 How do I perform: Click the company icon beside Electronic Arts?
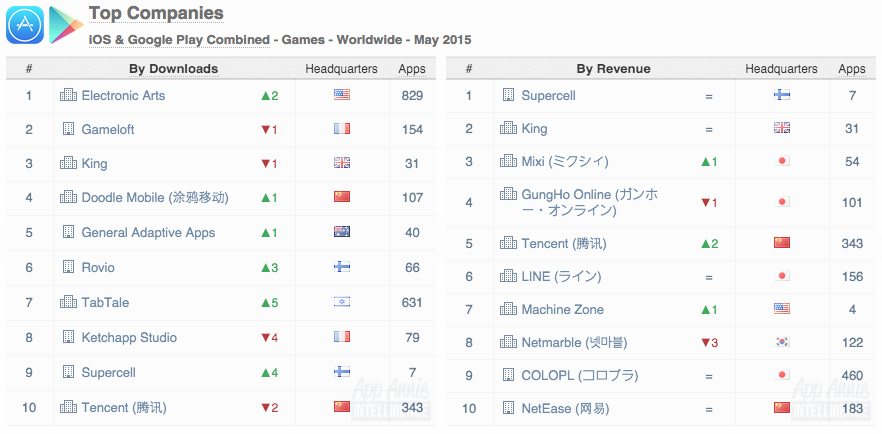(68, 95)
